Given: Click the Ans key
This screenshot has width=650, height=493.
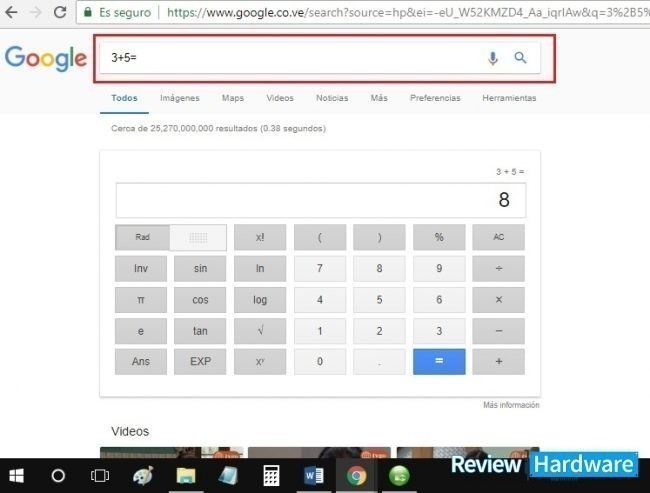Looking at the screenshot, I should tap(141, 362).
